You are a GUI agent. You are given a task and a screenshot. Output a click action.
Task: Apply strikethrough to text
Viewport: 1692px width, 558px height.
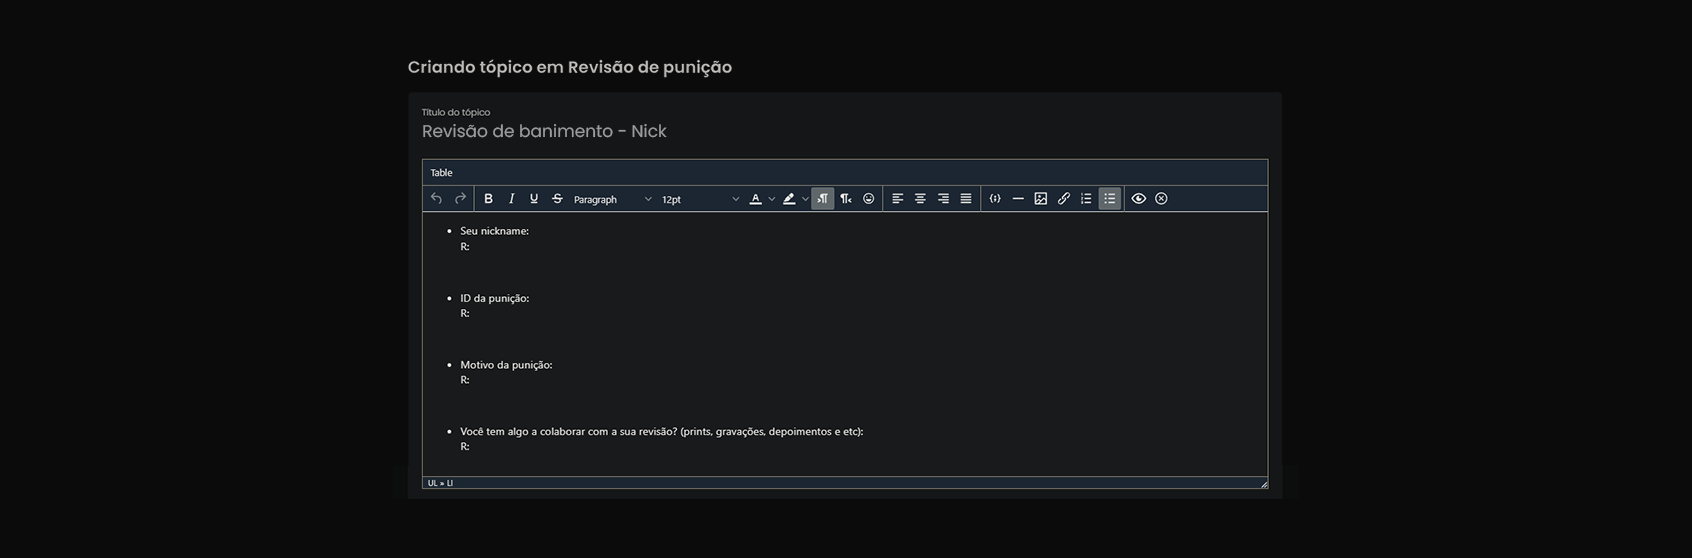pos(557,199)
